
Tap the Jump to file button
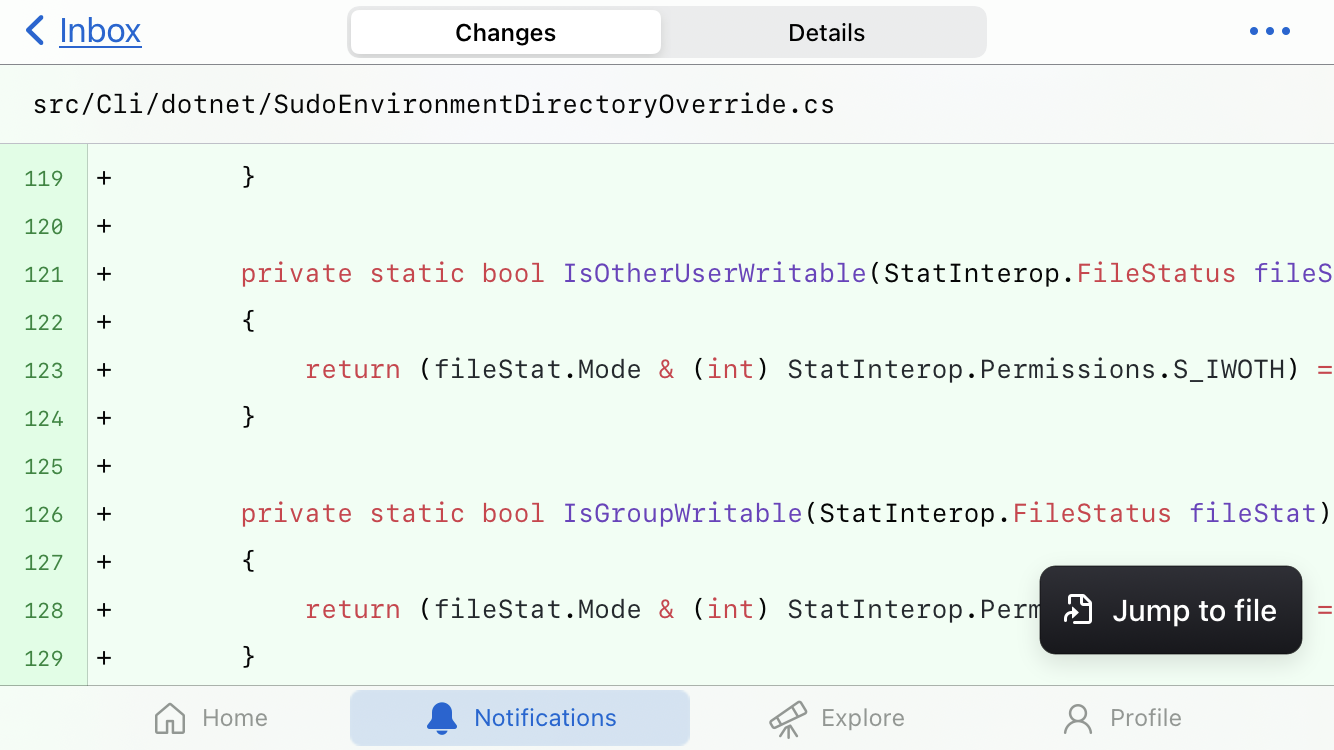(1170, 610)
